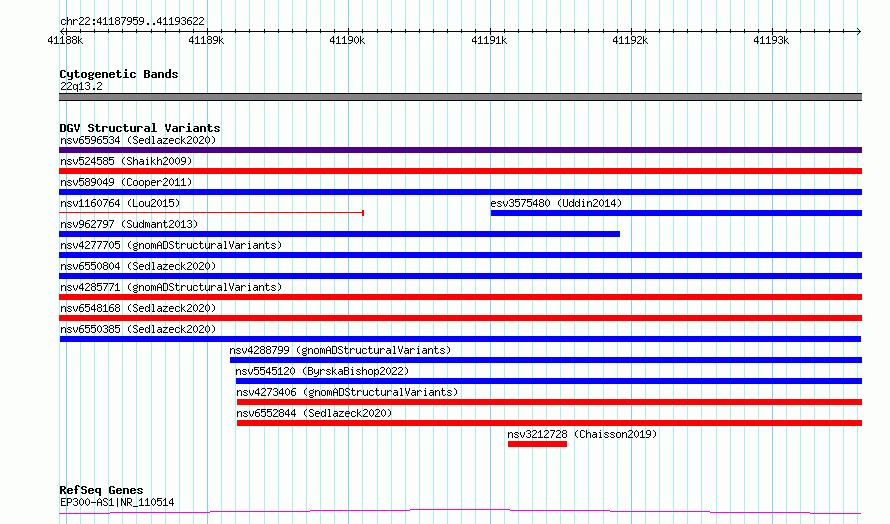This screenshot has width=890, height=524.
Task: Open the EP300-AS1|NR_110514 gene label
Action: click(x=117, y=502)
